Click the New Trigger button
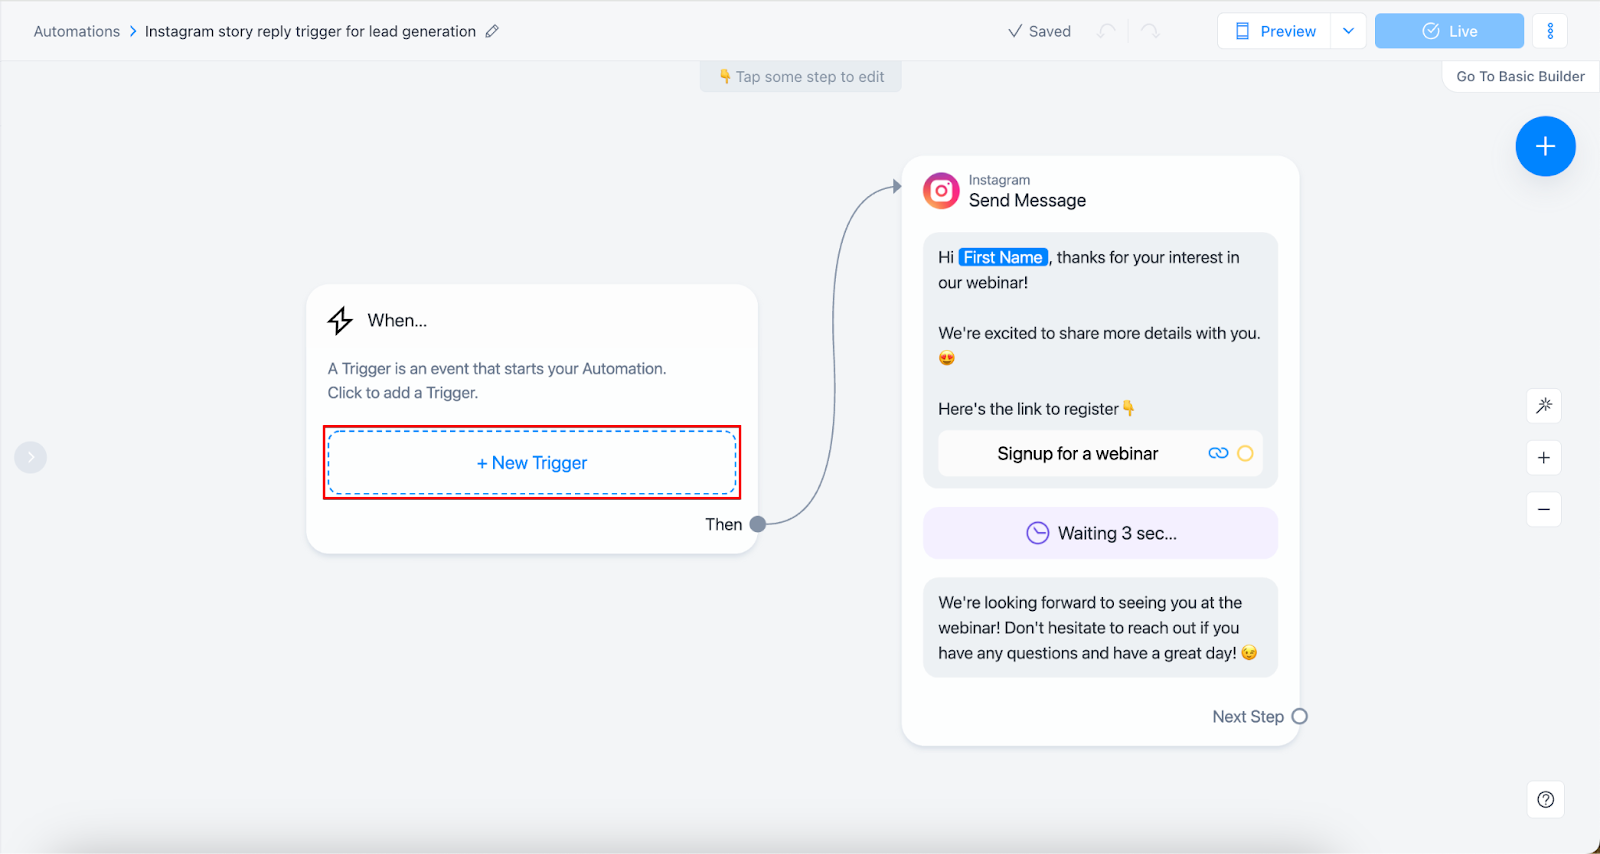Screen dimensions: 1600x854 tap(532, 463)
